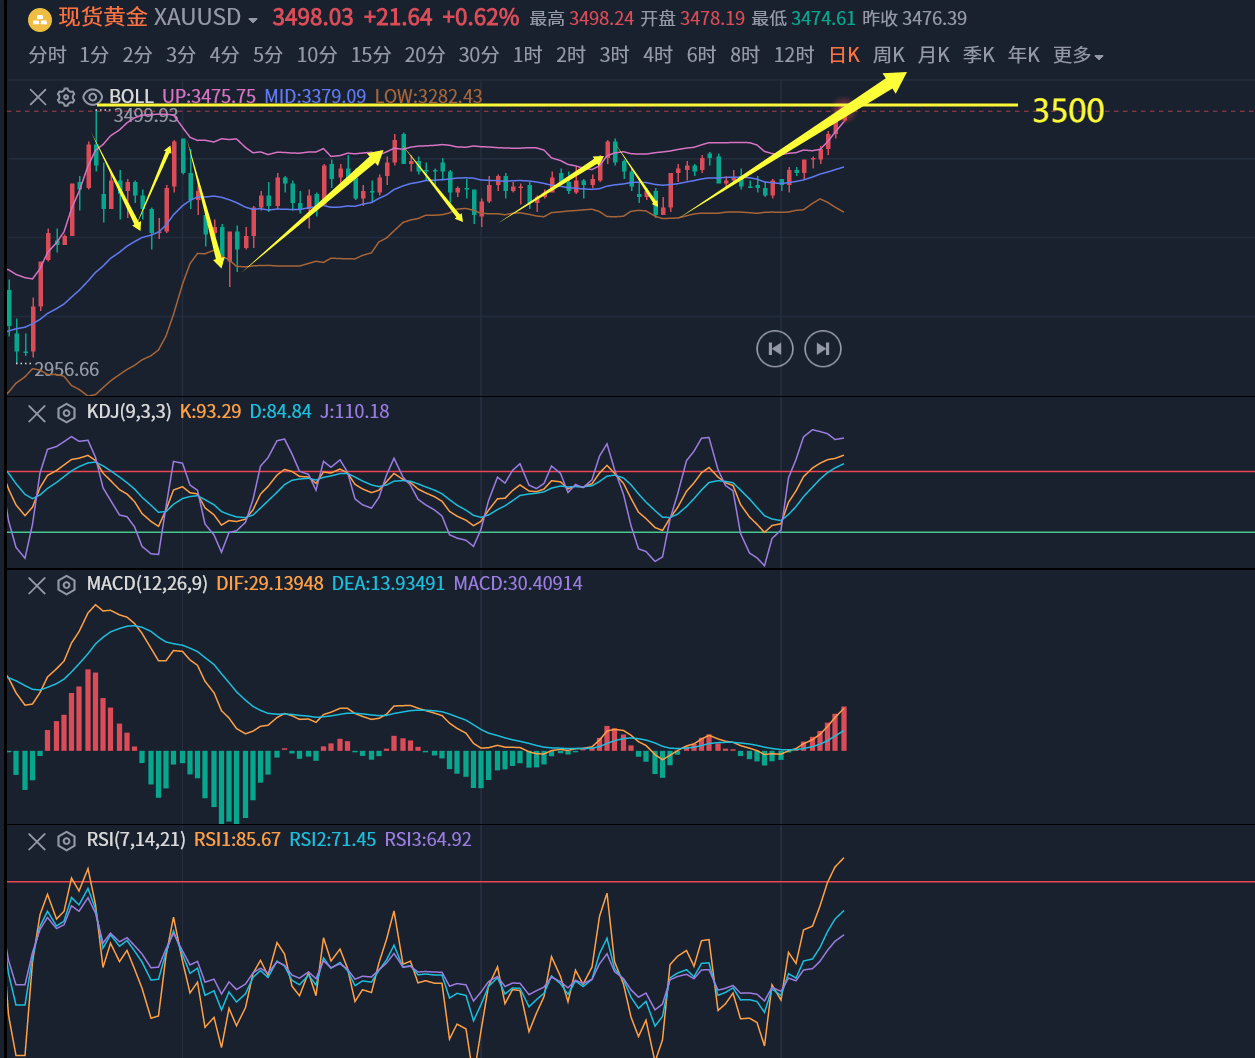Screen dimensions: 1255x1058
Task: Close the KDJ indicator panel
Action: pos(37,413)
